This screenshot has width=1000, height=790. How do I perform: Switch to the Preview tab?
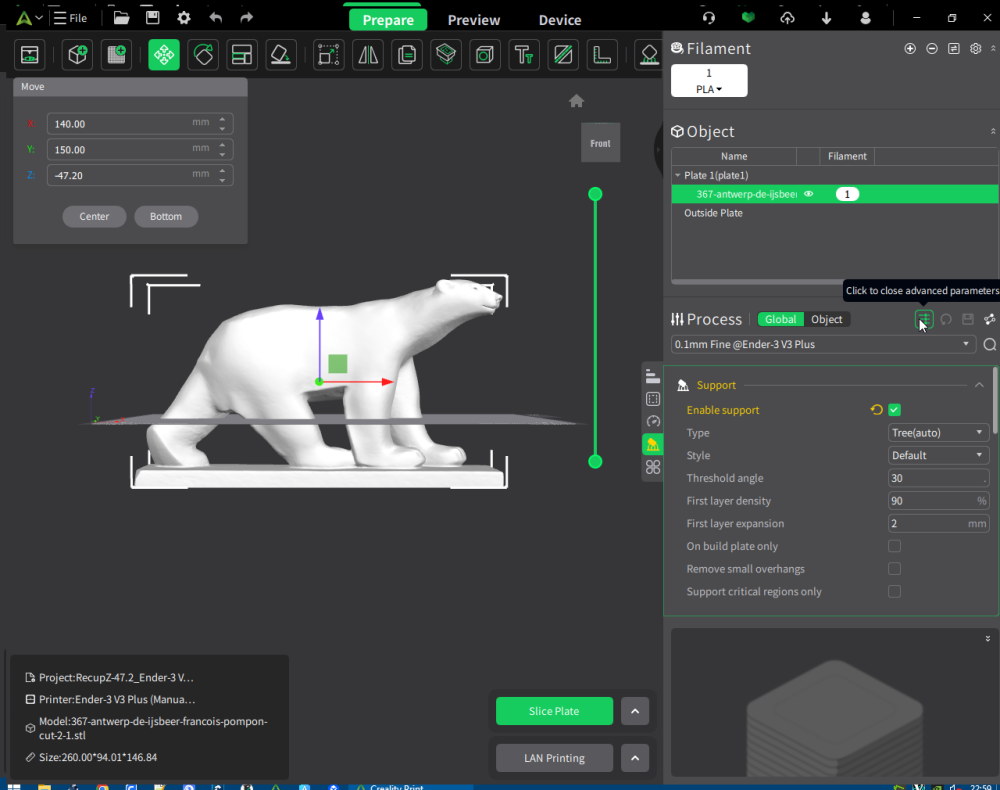point(474,20)
